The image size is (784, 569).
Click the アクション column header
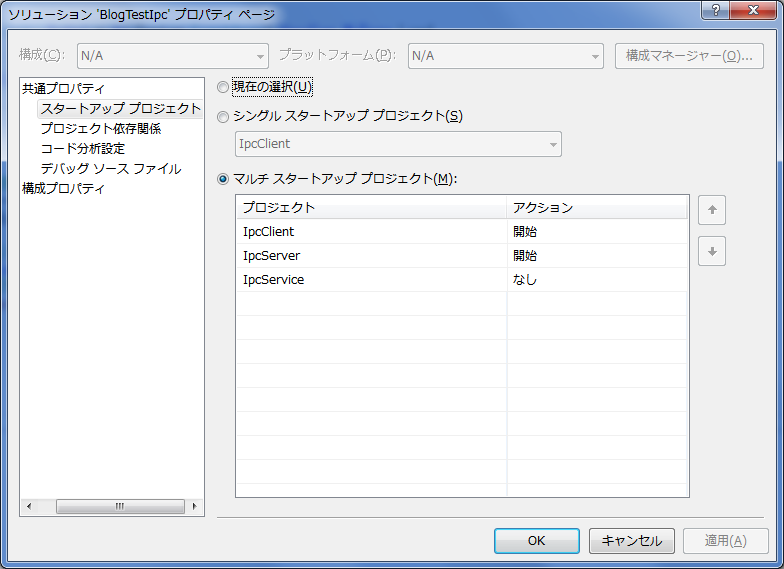(x=597, y=208)
